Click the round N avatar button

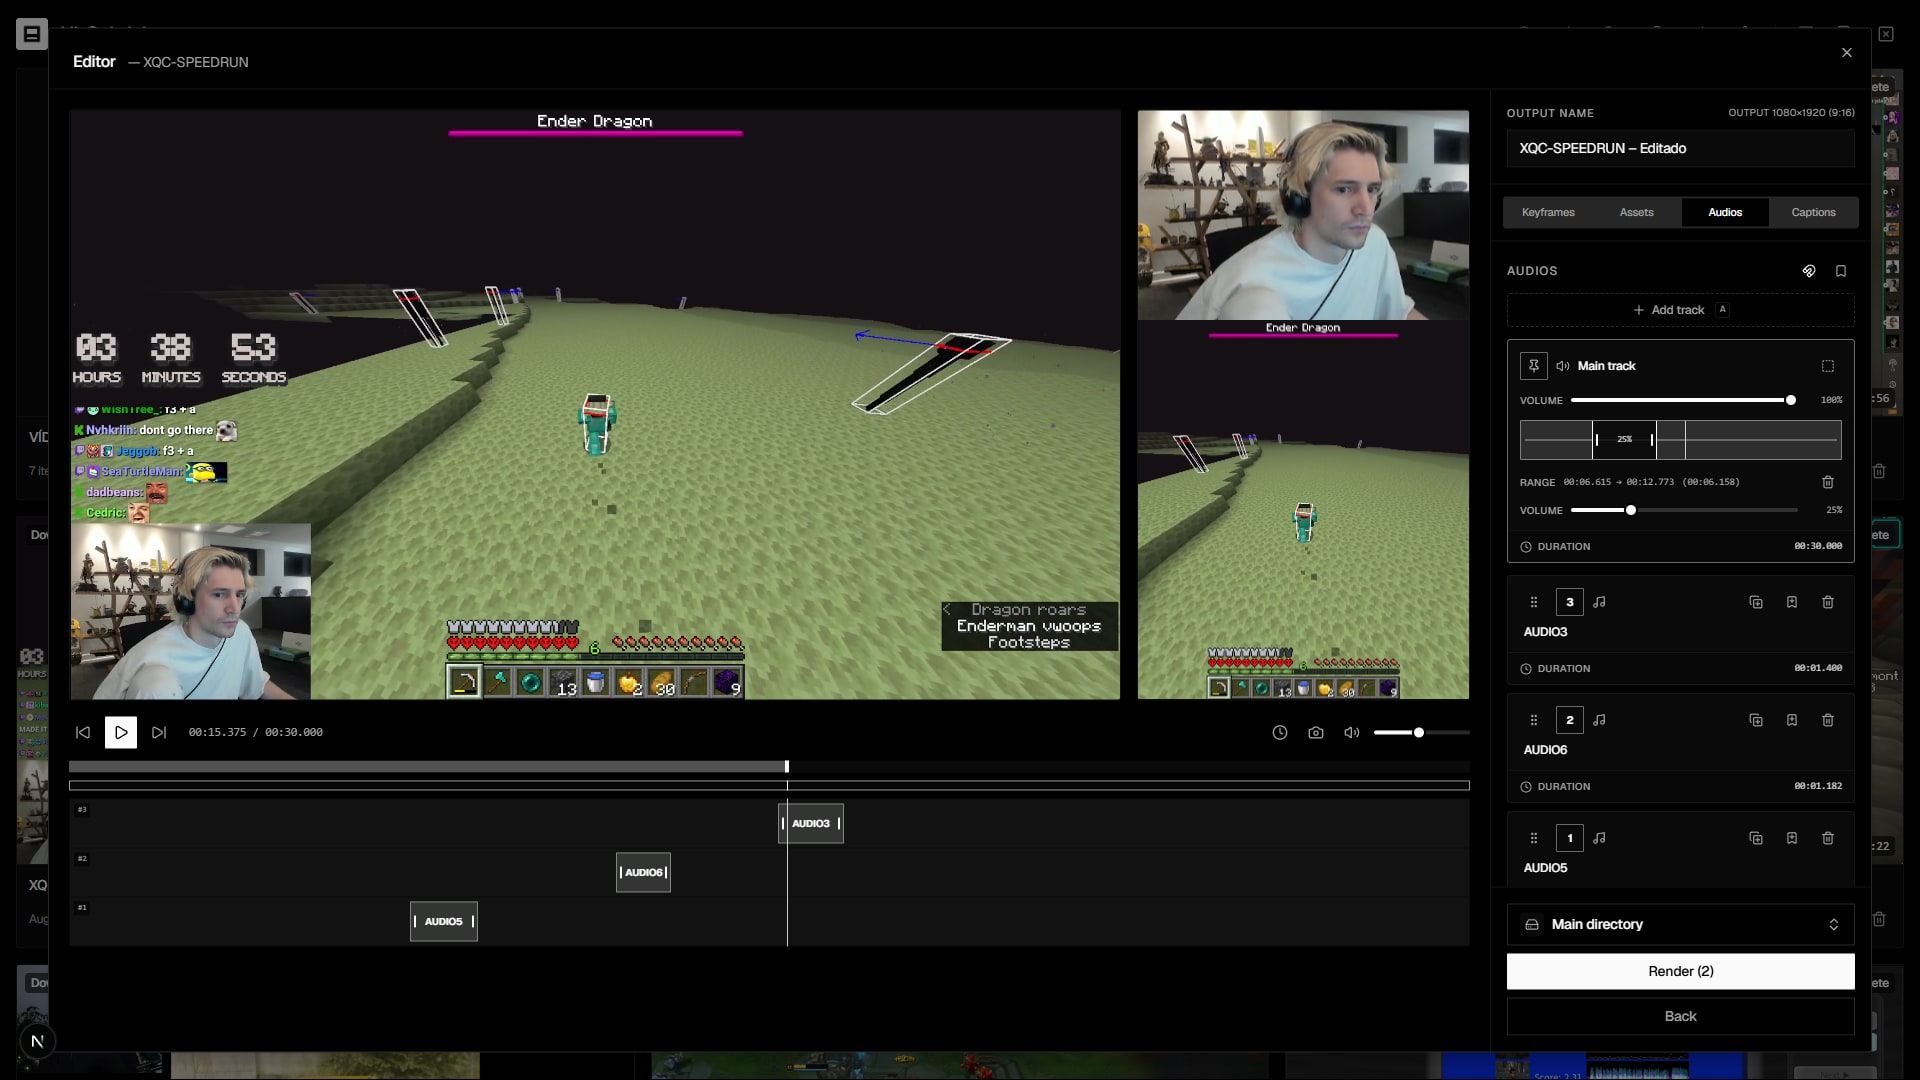click(x=37, y=1042)
